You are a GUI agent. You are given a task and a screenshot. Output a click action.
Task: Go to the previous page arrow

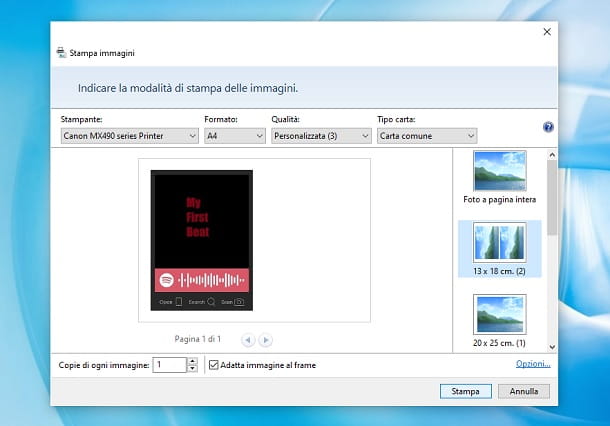click(248, 340)
